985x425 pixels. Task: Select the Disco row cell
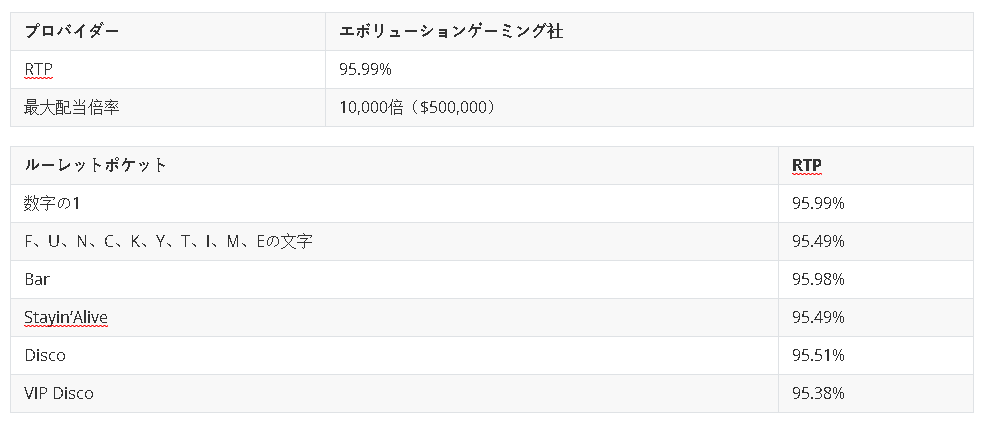395,355
